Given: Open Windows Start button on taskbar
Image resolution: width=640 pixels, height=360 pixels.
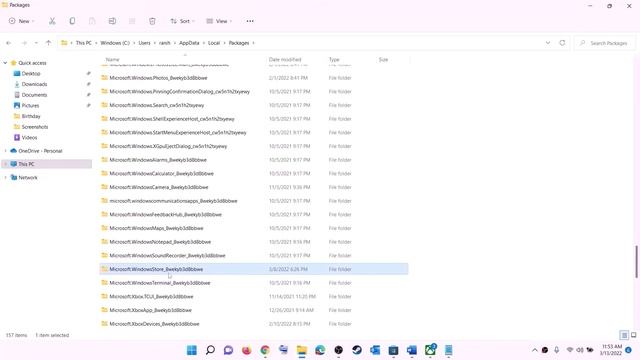Looking at the screenshot, I should [x=192, y=350].
